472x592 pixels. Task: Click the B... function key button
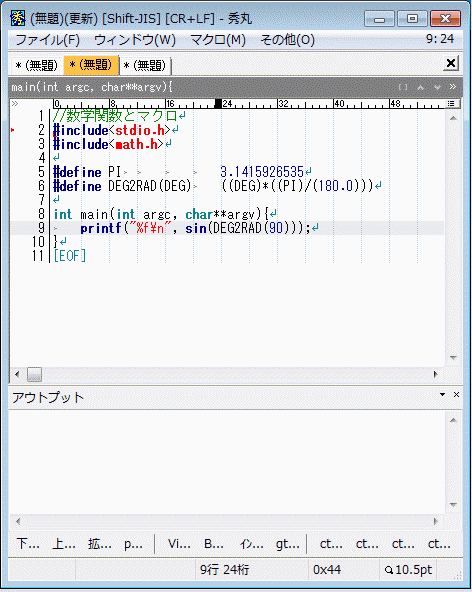214,544
